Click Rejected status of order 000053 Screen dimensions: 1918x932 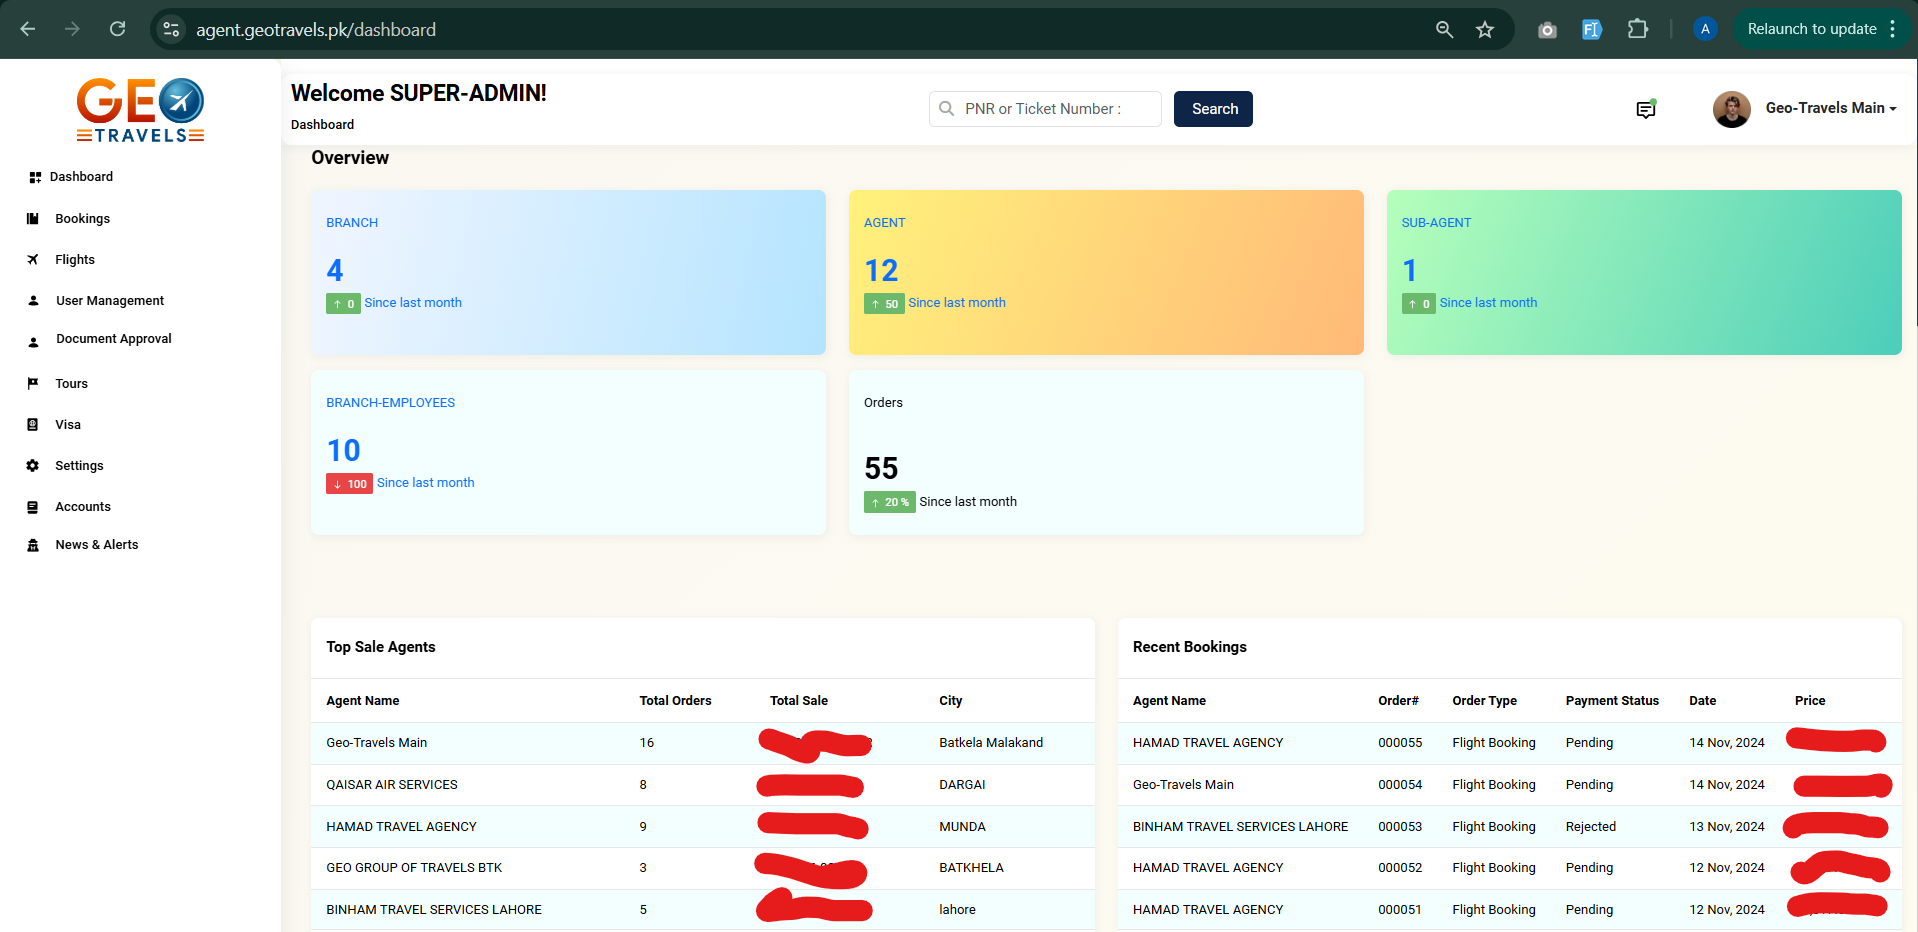point(1590,827)
